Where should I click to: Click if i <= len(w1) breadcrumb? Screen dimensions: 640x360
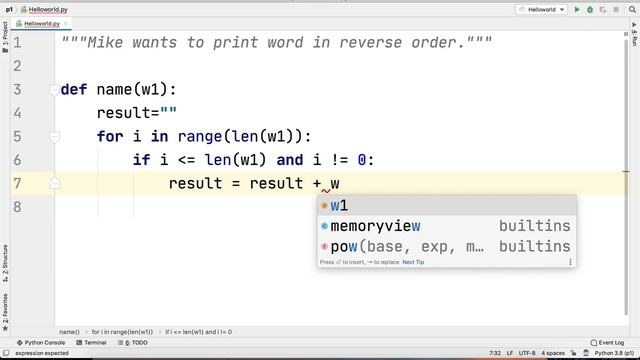198,332
